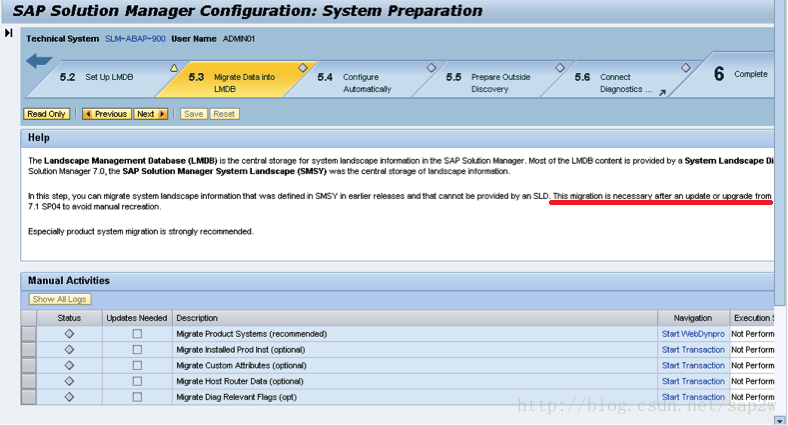This screenshot has width=788, height=425.
Task: Click status diamond for Migrate Installed Prod Inst
Action: 69,350
